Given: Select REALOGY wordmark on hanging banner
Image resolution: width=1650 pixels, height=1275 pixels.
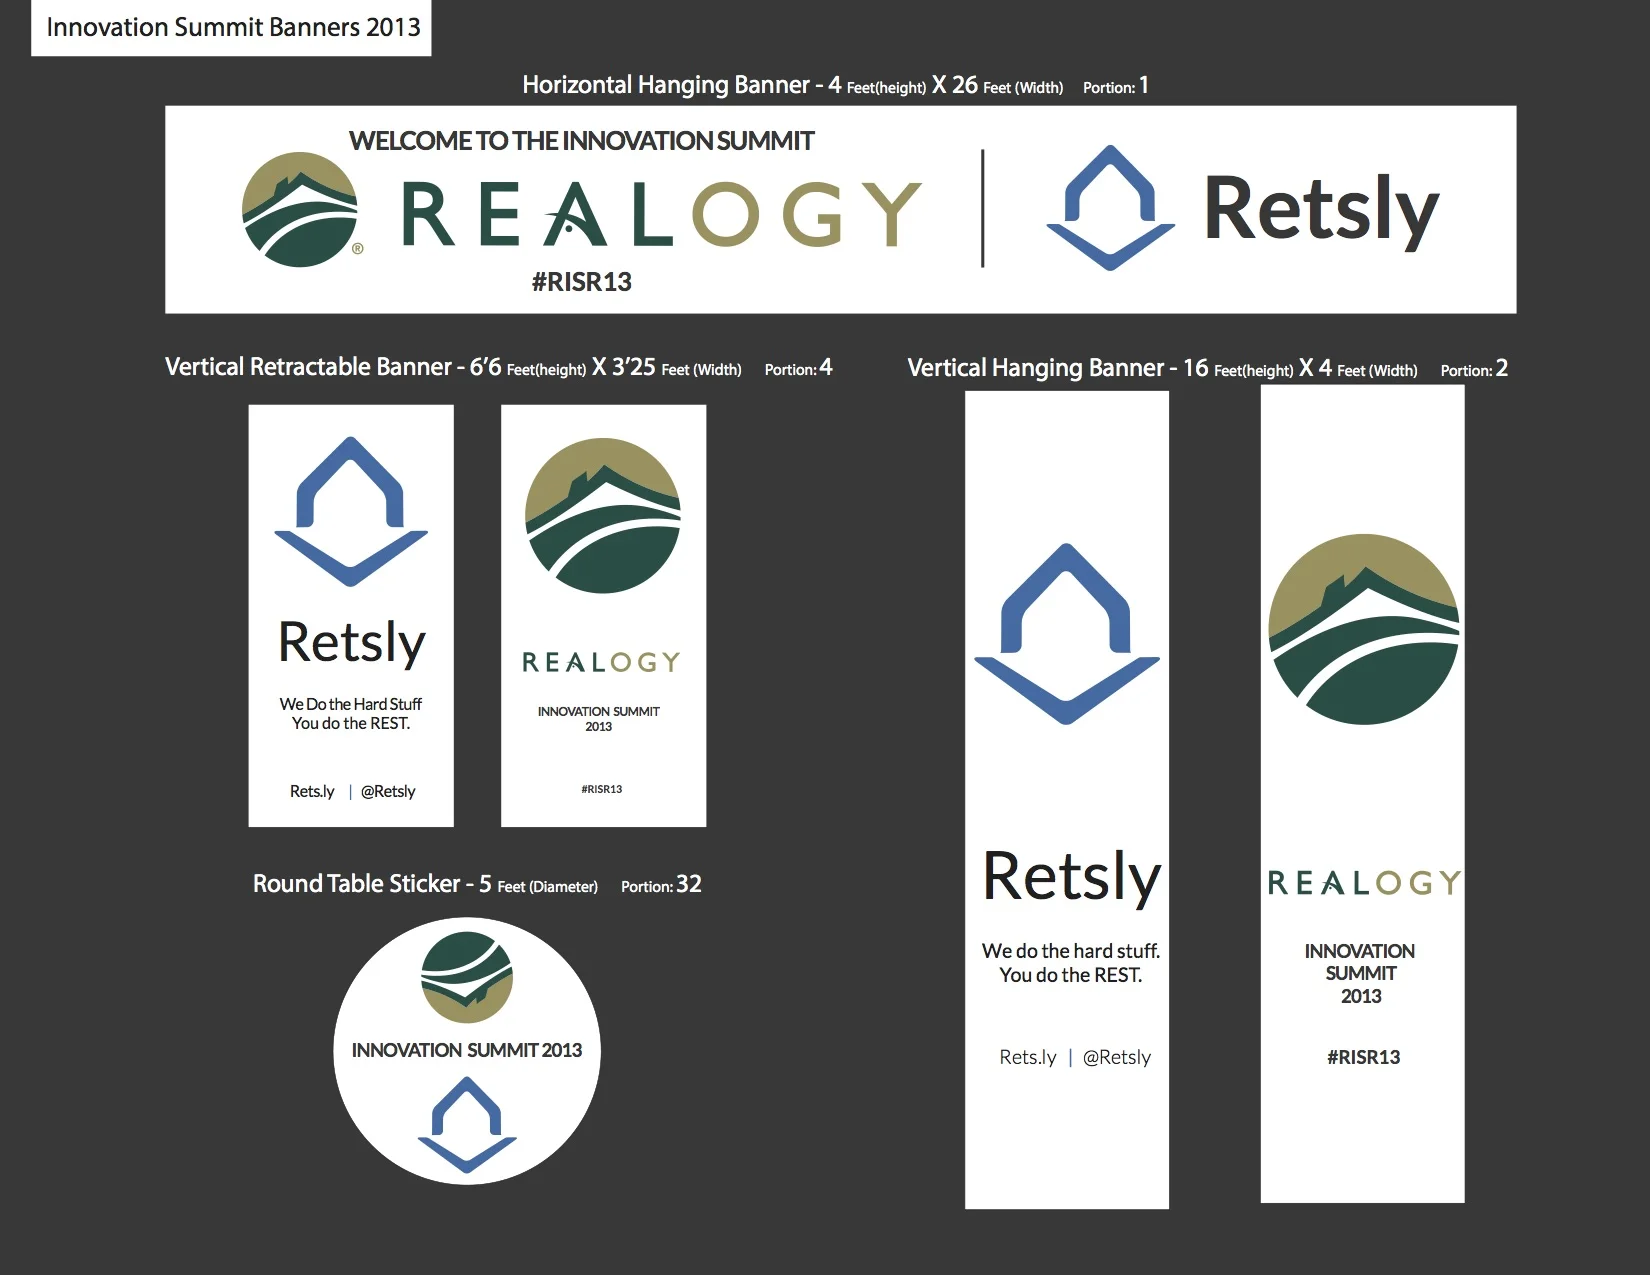Looking at the screenshot, I should coord(1363,883).
